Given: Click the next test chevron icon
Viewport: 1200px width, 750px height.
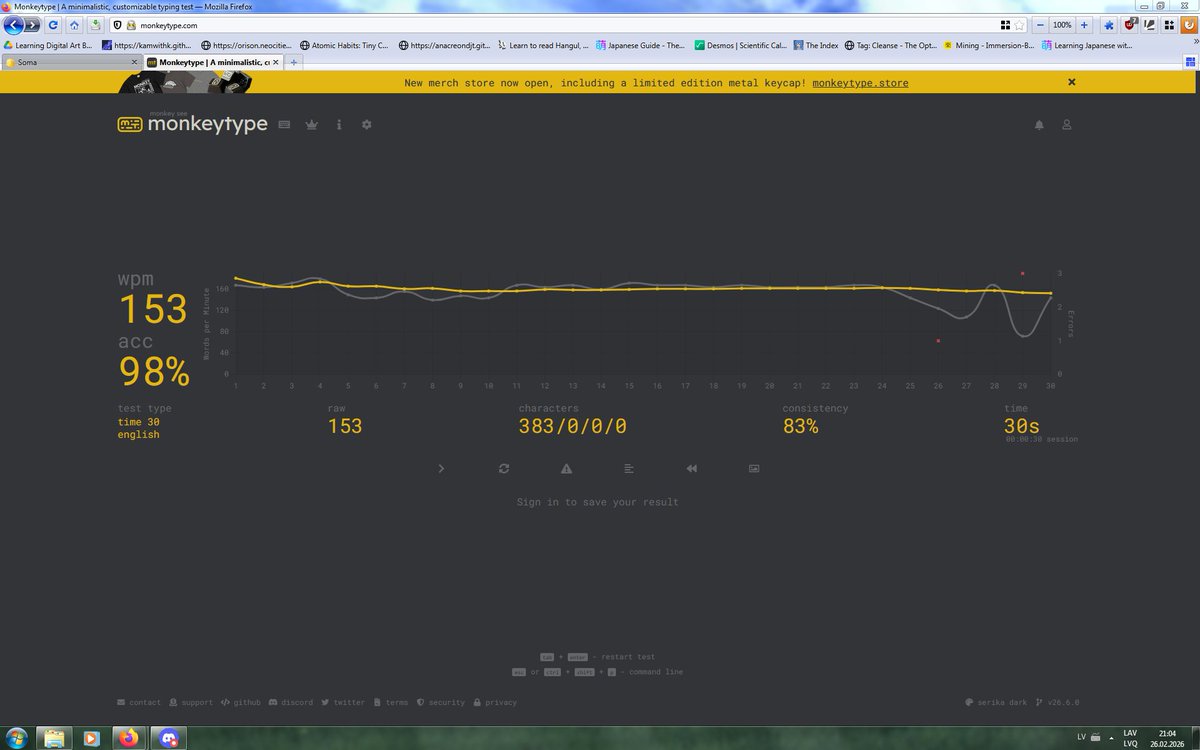Looking at the screenshot, I should click(x=441, y=468).
